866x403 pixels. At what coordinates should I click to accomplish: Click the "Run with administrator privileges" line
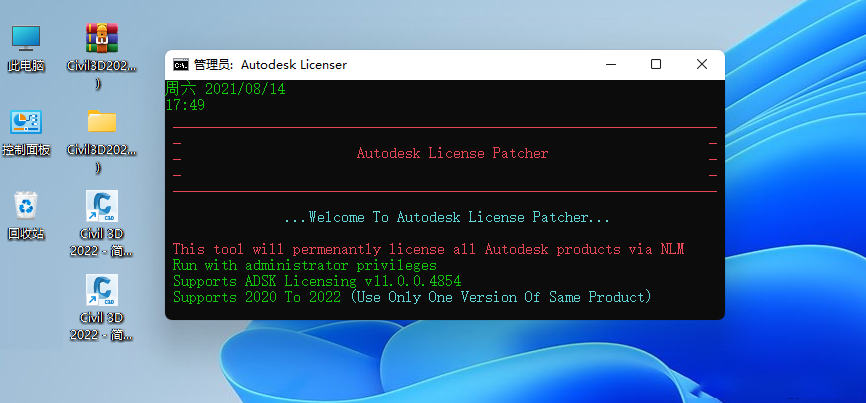tap(304, 265)
